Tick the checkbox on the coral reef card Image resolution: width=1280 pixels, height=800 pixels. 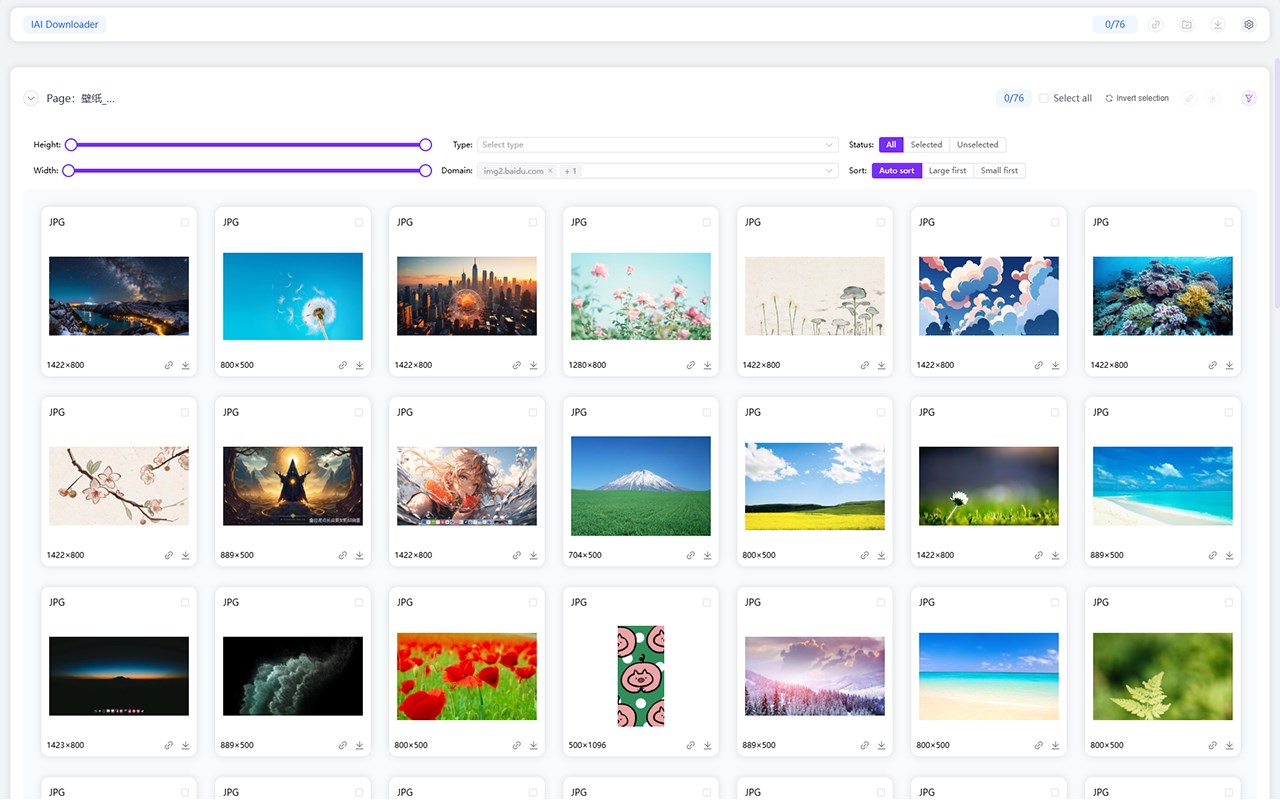click(1229, 222)
